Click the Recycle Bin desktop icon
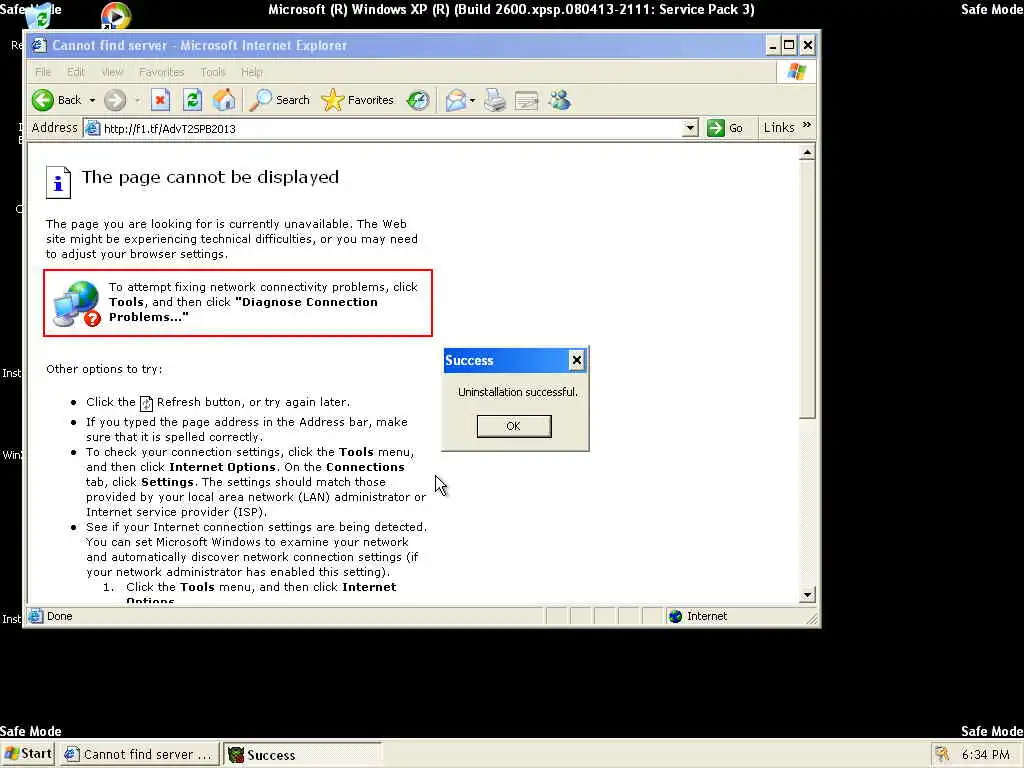Image resolution: width=1024 pixels, height=768 pixels. tap(39, 16)
